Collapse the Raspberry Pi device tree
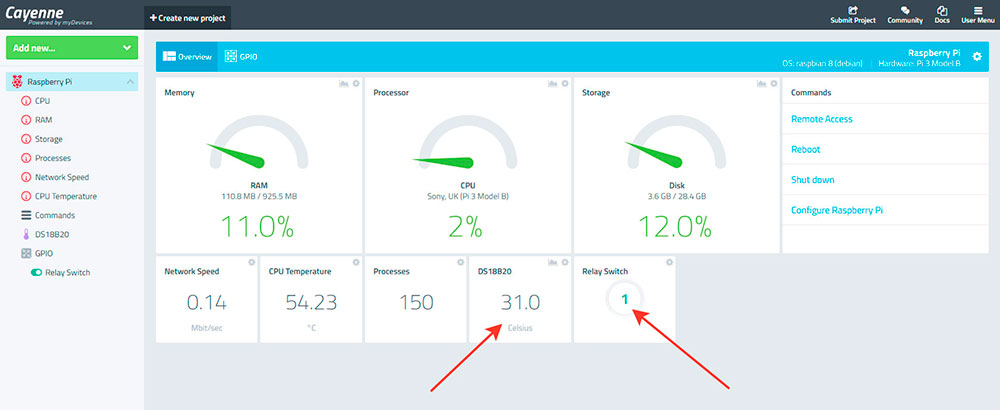Screen dimensions: 1000x410 (130, 82)
